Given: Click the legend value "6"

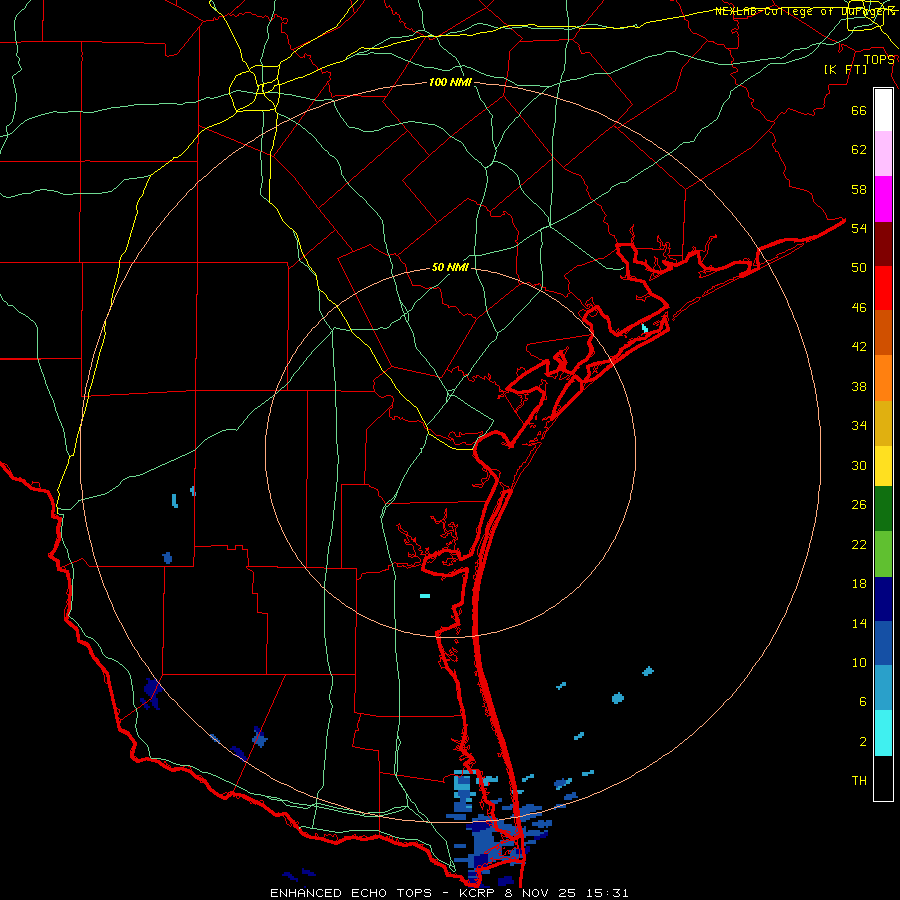Looking at the screenshot, I should click(x=863, y=702).
